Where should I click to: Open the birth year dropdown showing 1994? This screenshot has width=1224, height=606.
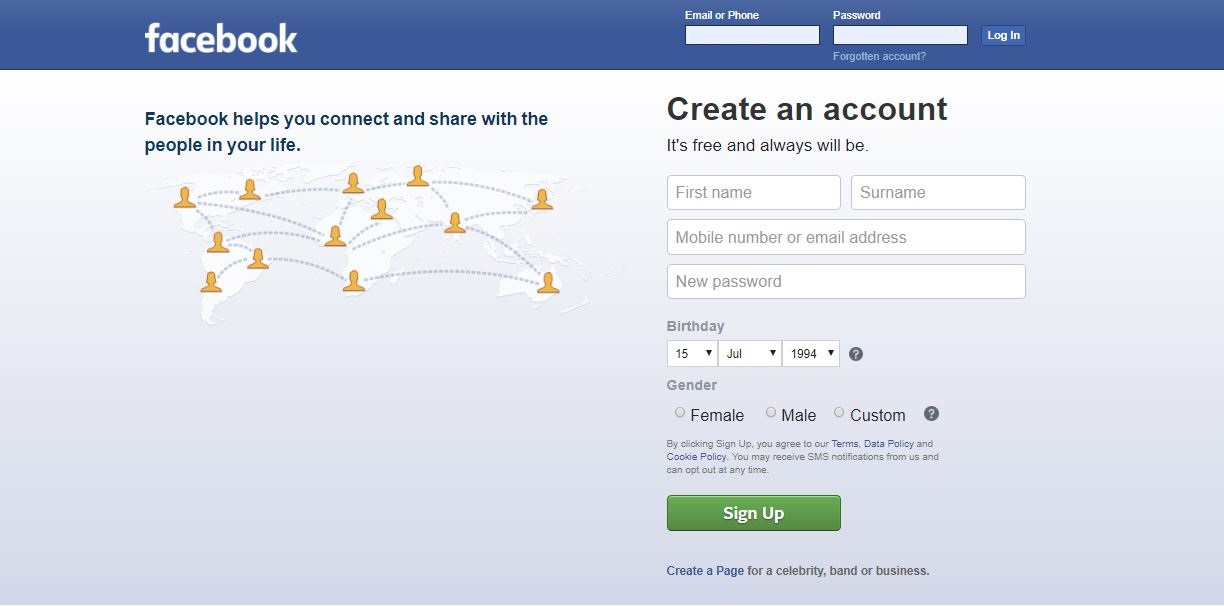810,353
